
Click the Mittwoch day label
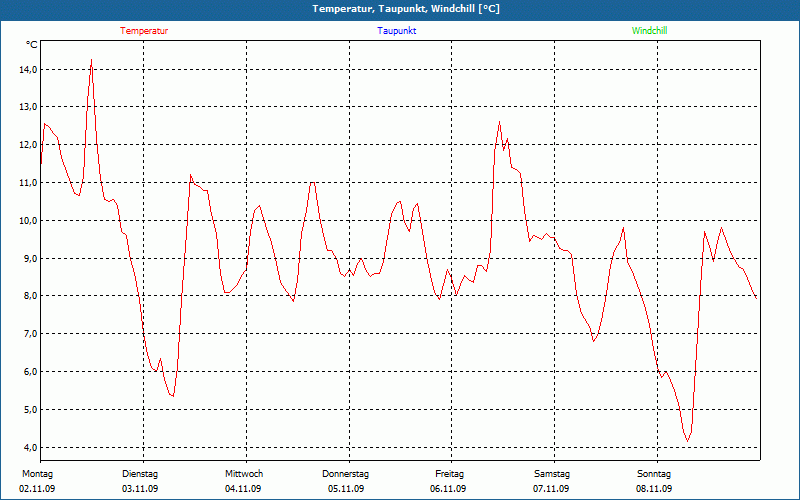244,474
